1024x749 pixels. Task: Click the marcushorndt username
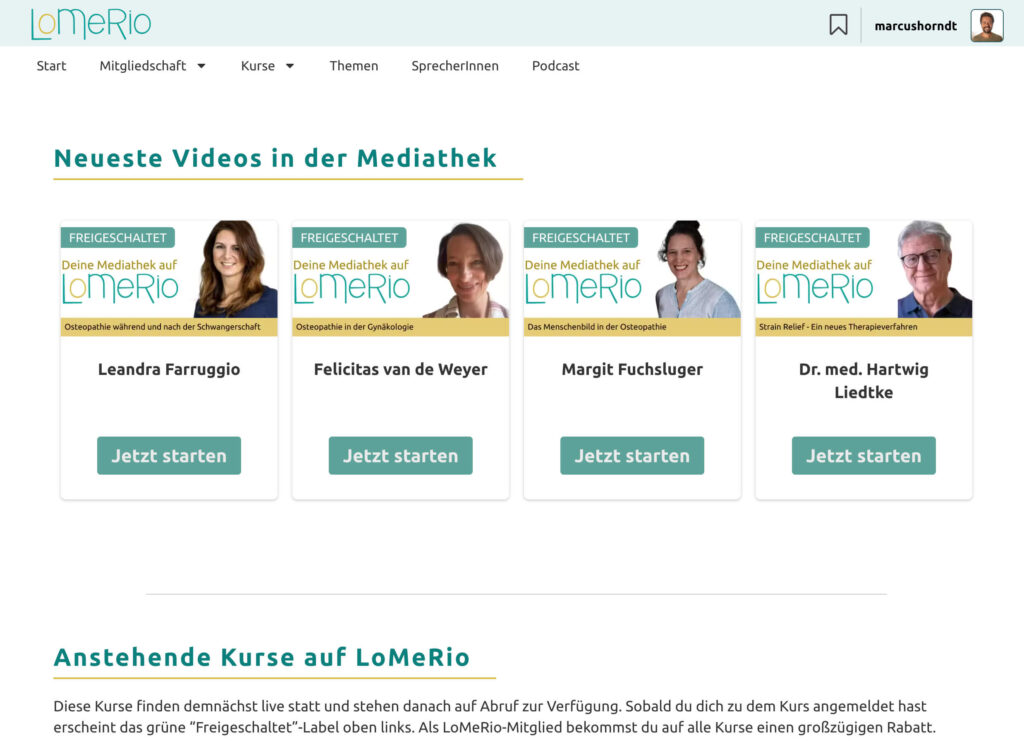915,26
